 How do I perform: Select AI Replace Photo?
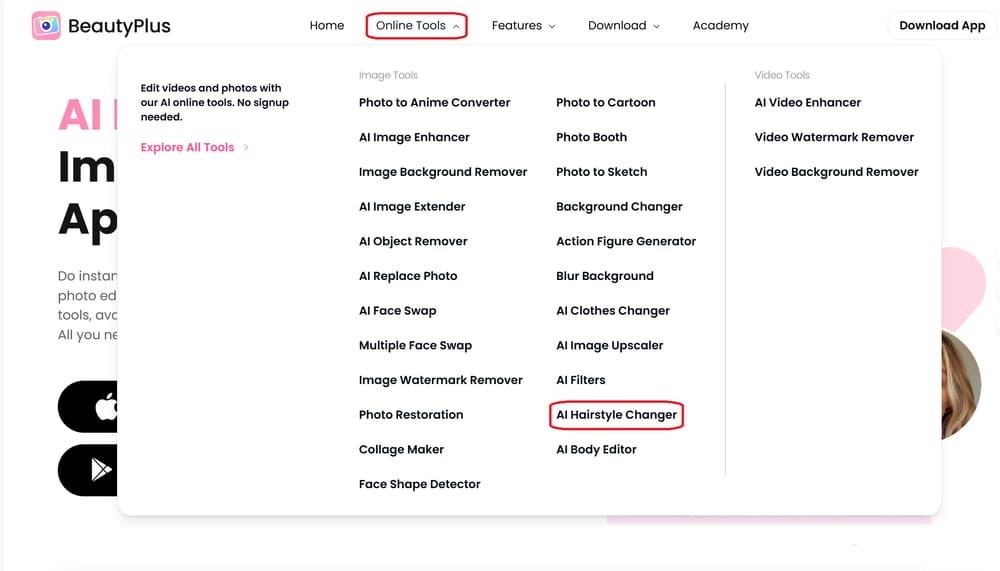[x=408, y=276]
